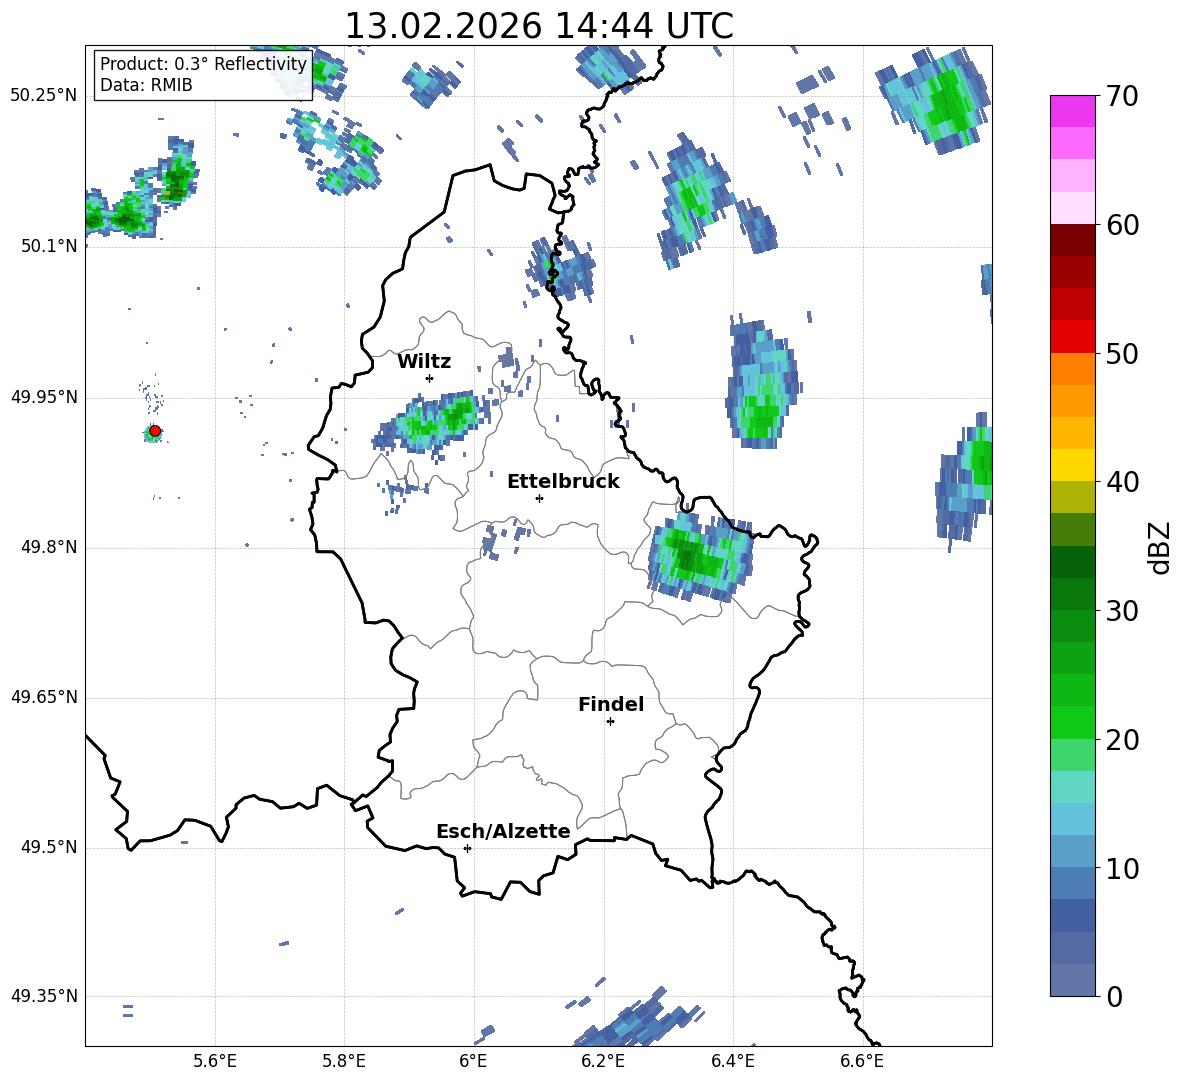The width and height of the screenshot is (1184, 1081).
Task: Click the 6.6°E longitude label
Action: (x=862, y=1061)
